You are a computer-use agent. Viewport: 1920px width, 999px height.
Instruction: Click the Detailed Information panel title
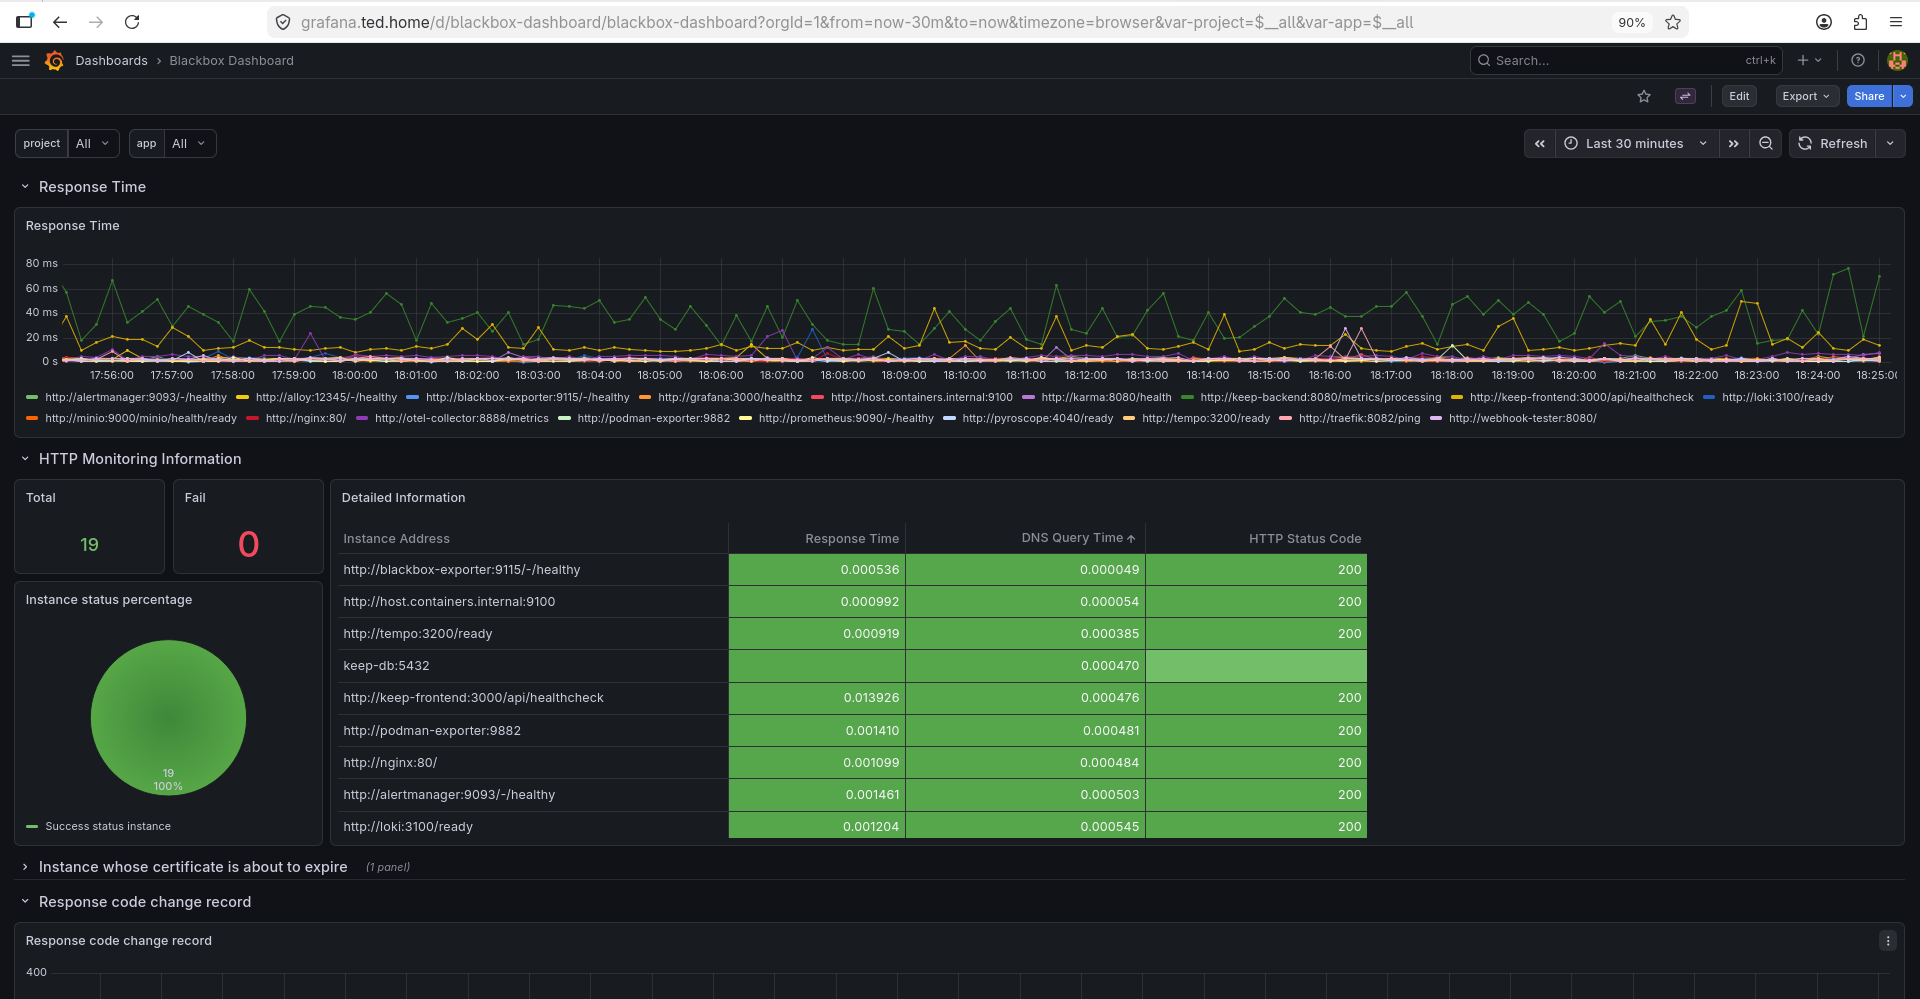tap(403, 498)
